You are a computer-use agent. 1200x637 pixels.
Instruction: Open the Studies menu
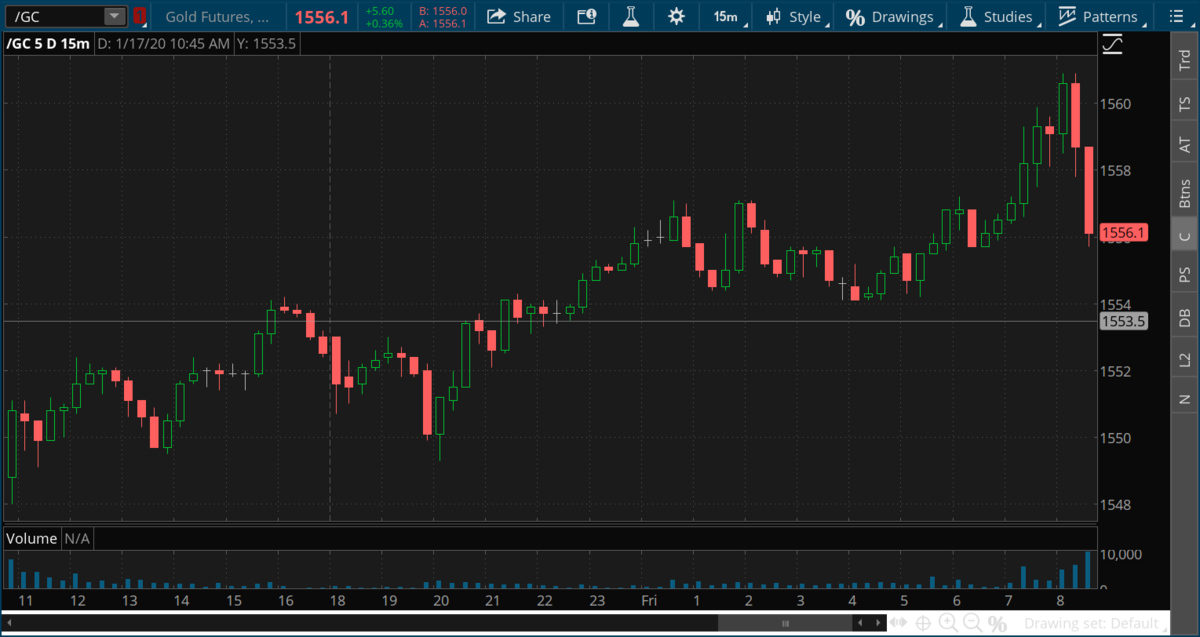(996, 16)
